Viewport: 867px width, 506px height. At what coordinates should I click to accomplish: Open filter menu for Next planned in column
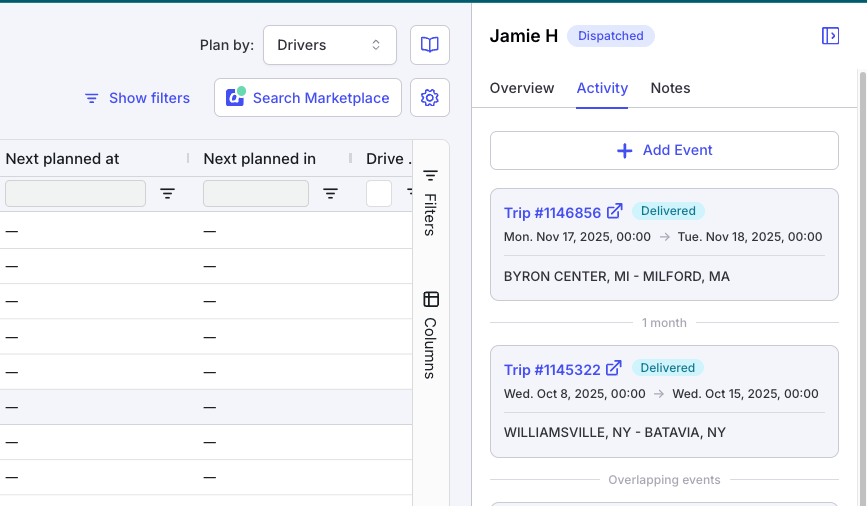point(331,194)
